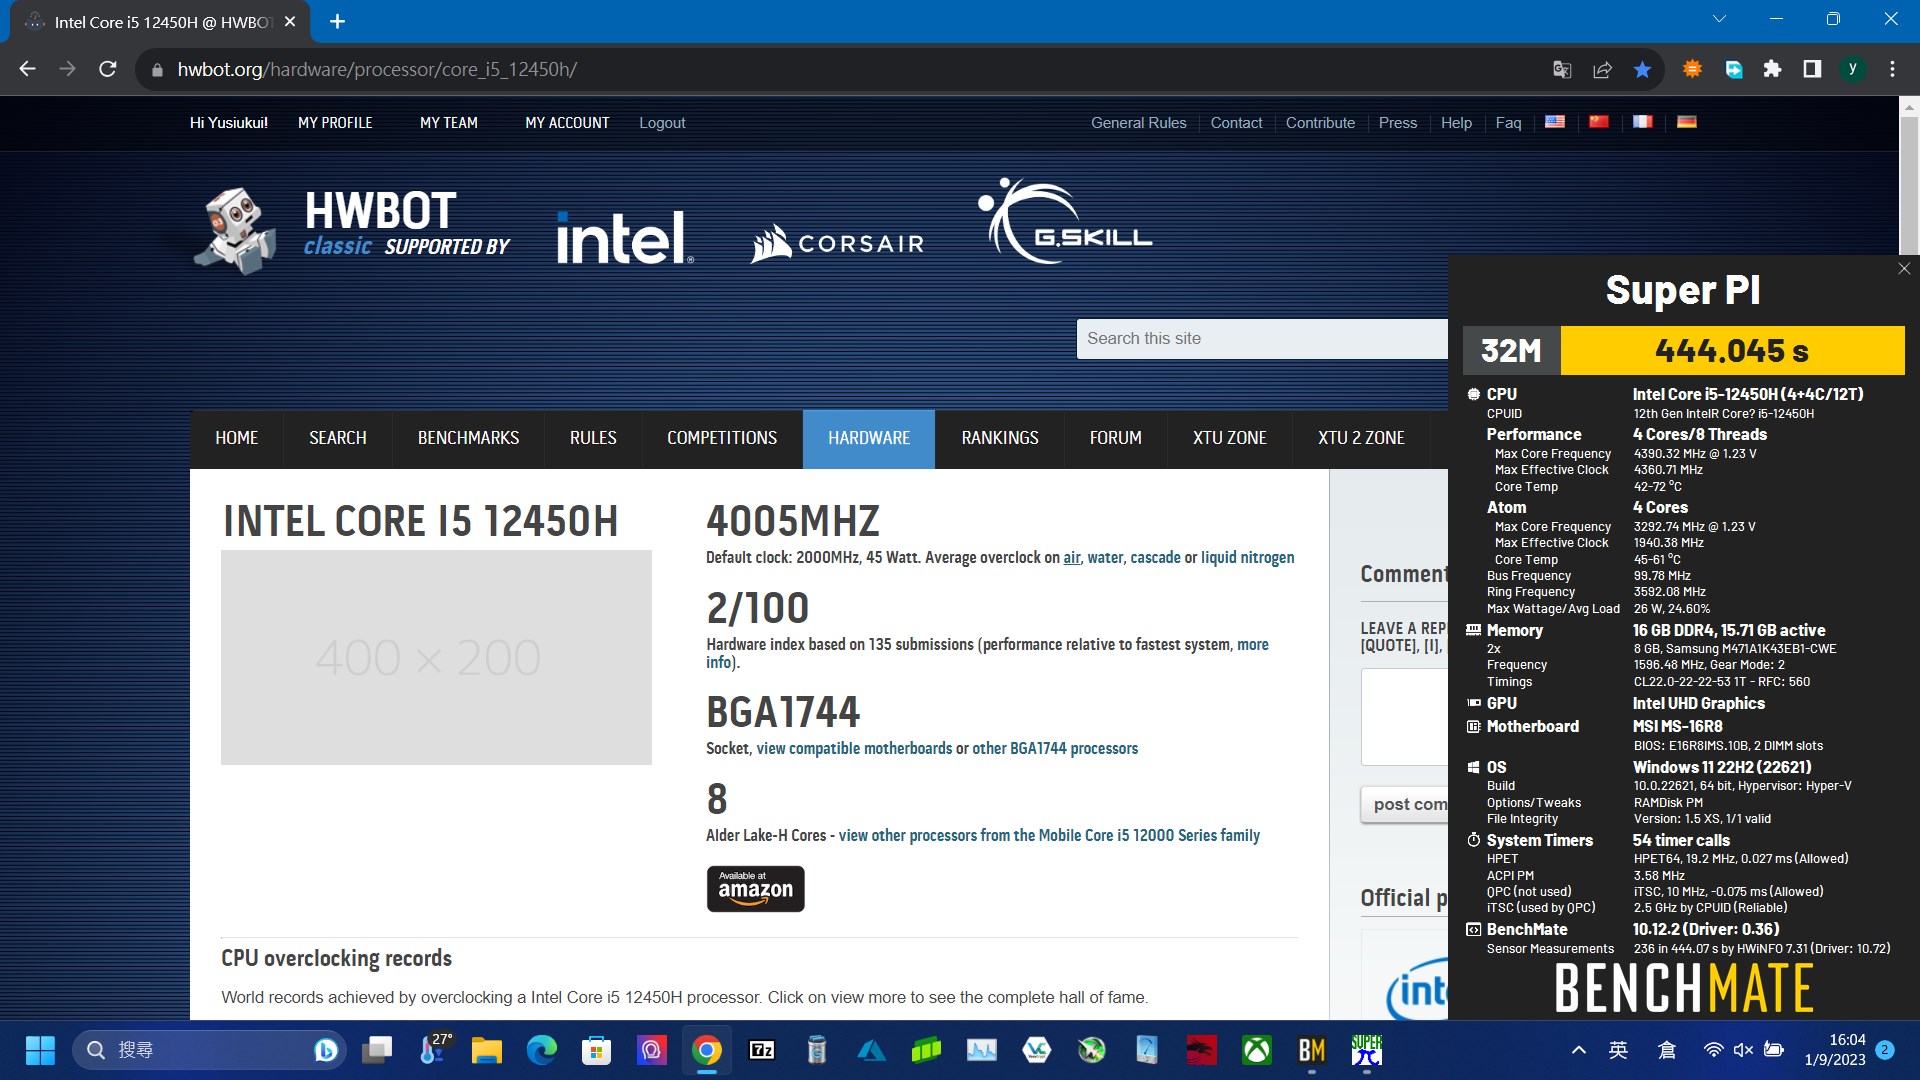The image size is (1920, 1080).
Task: Open MY PROFILE link
Action: (335, 123)
